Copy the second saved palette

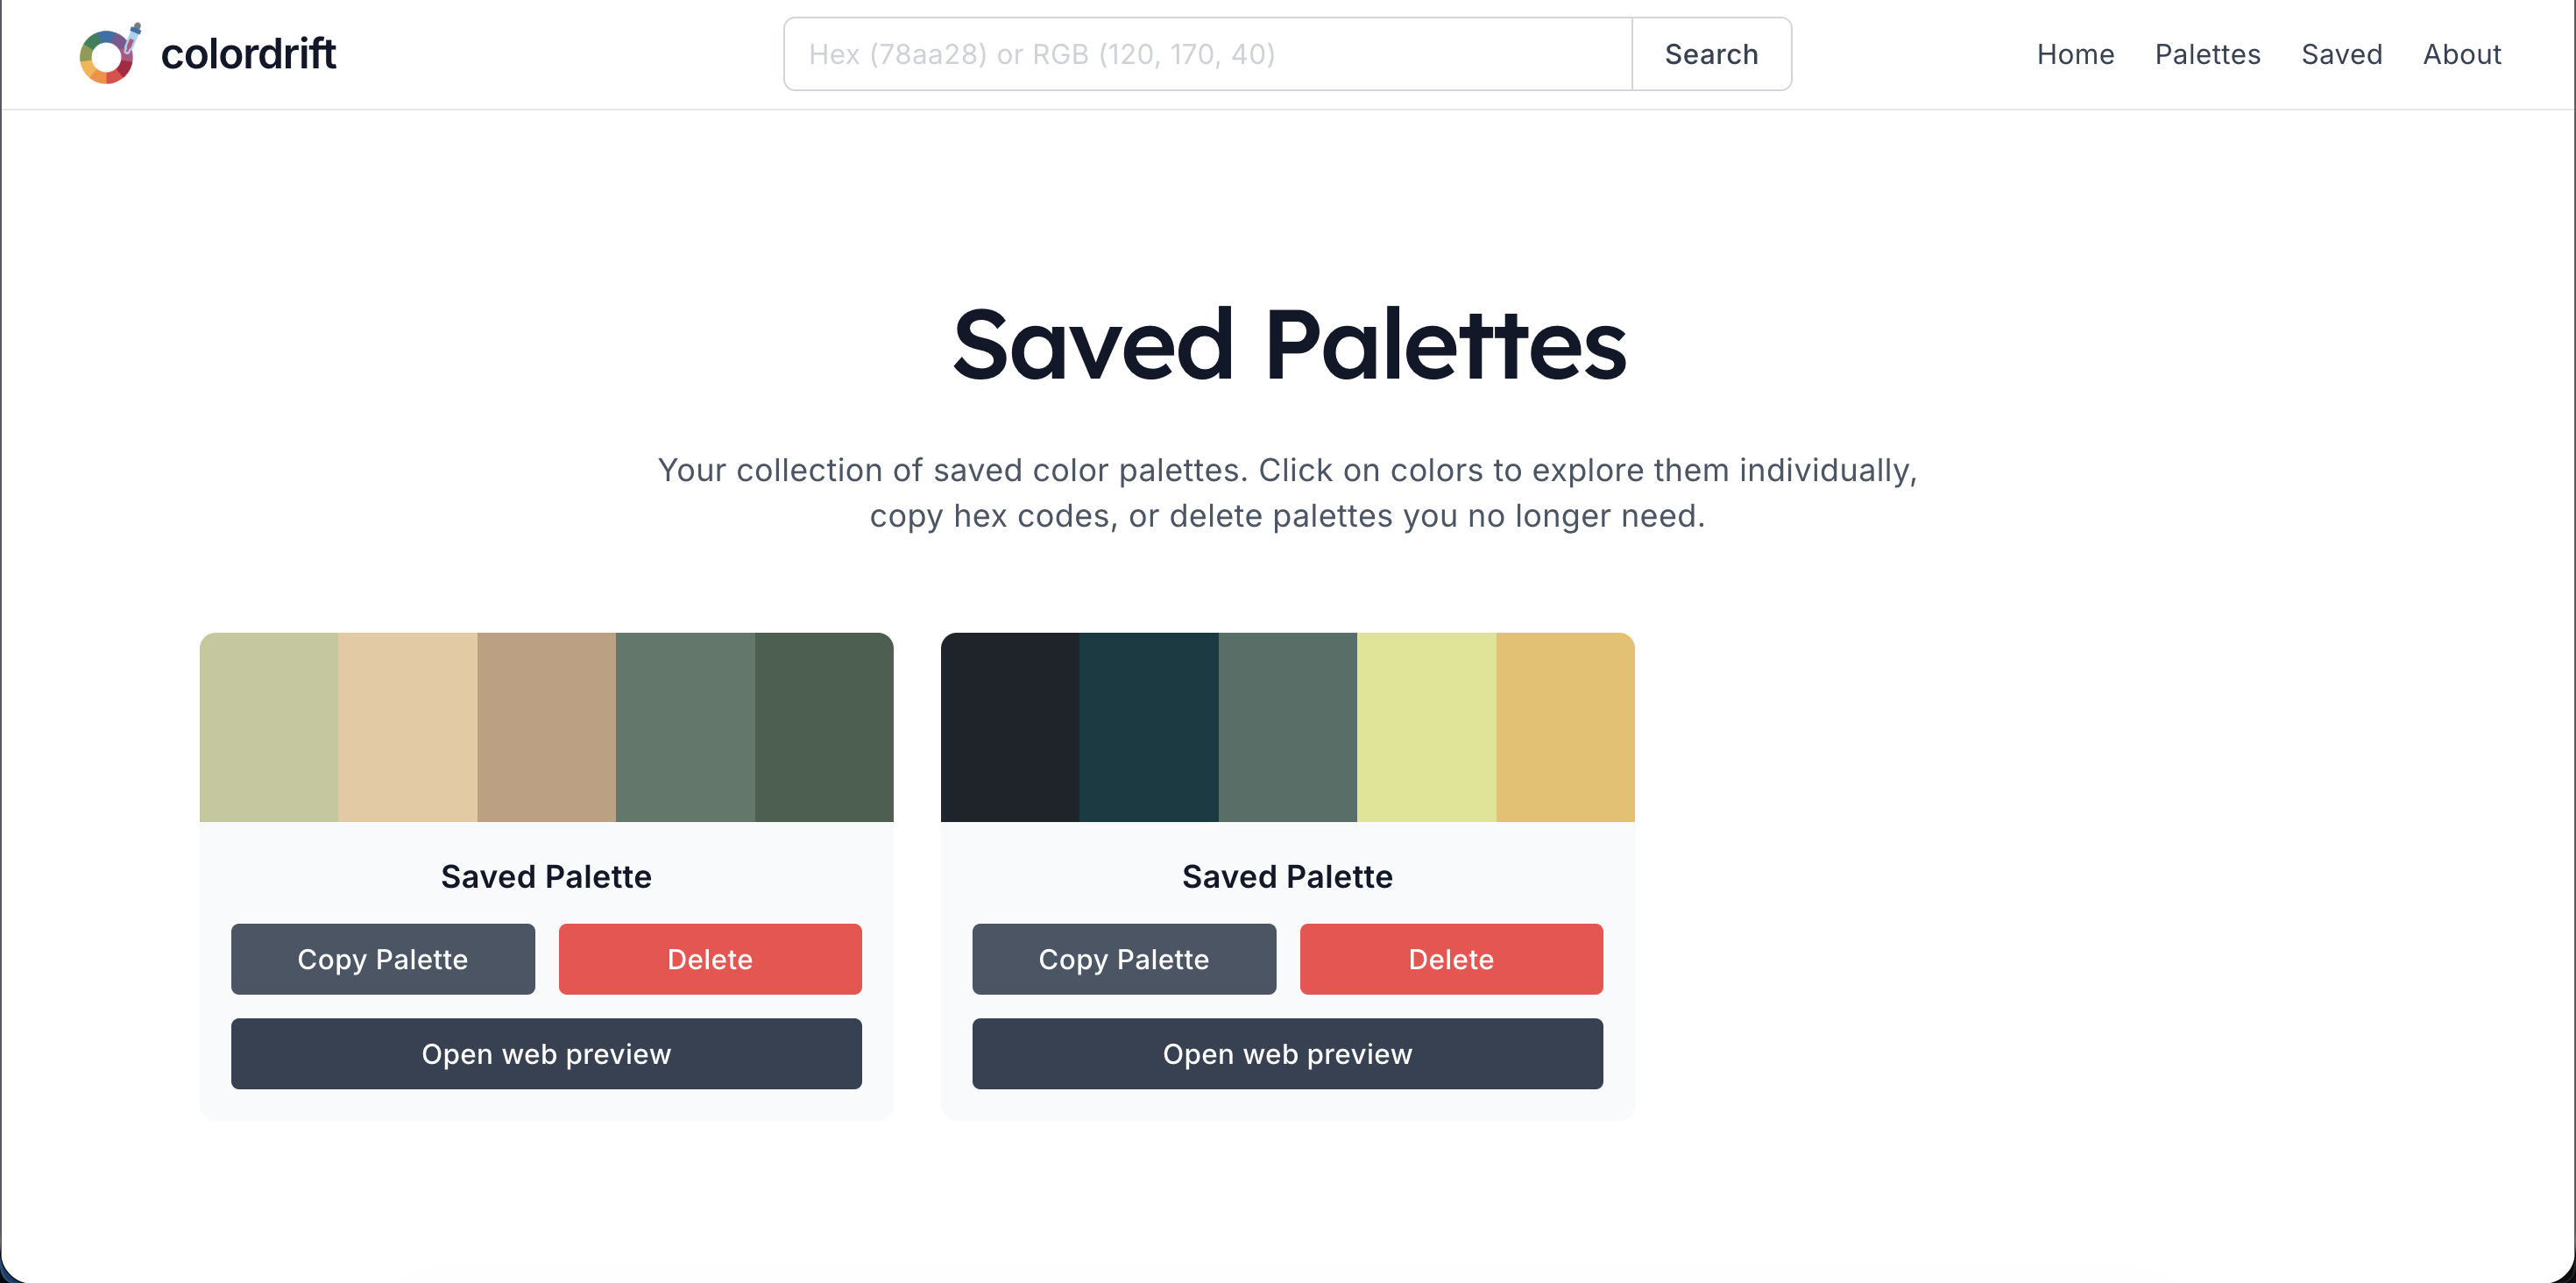pyautogui.click(x=1124, y=958)
